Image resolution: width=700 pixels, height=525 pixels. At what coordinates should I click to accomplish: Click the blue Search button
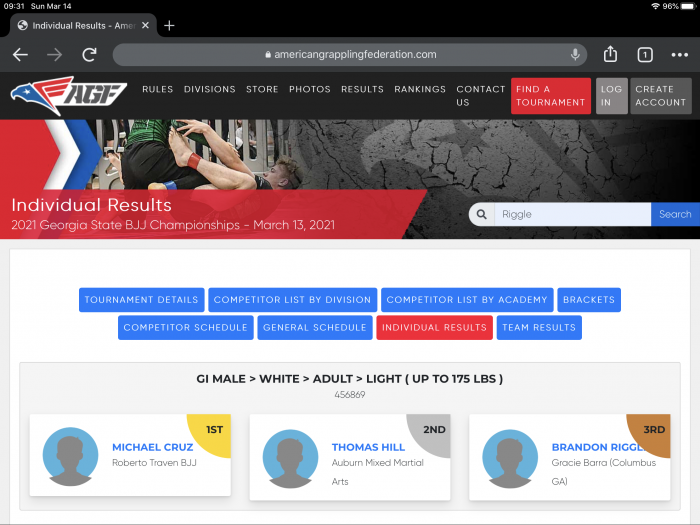tap(674, 214)
